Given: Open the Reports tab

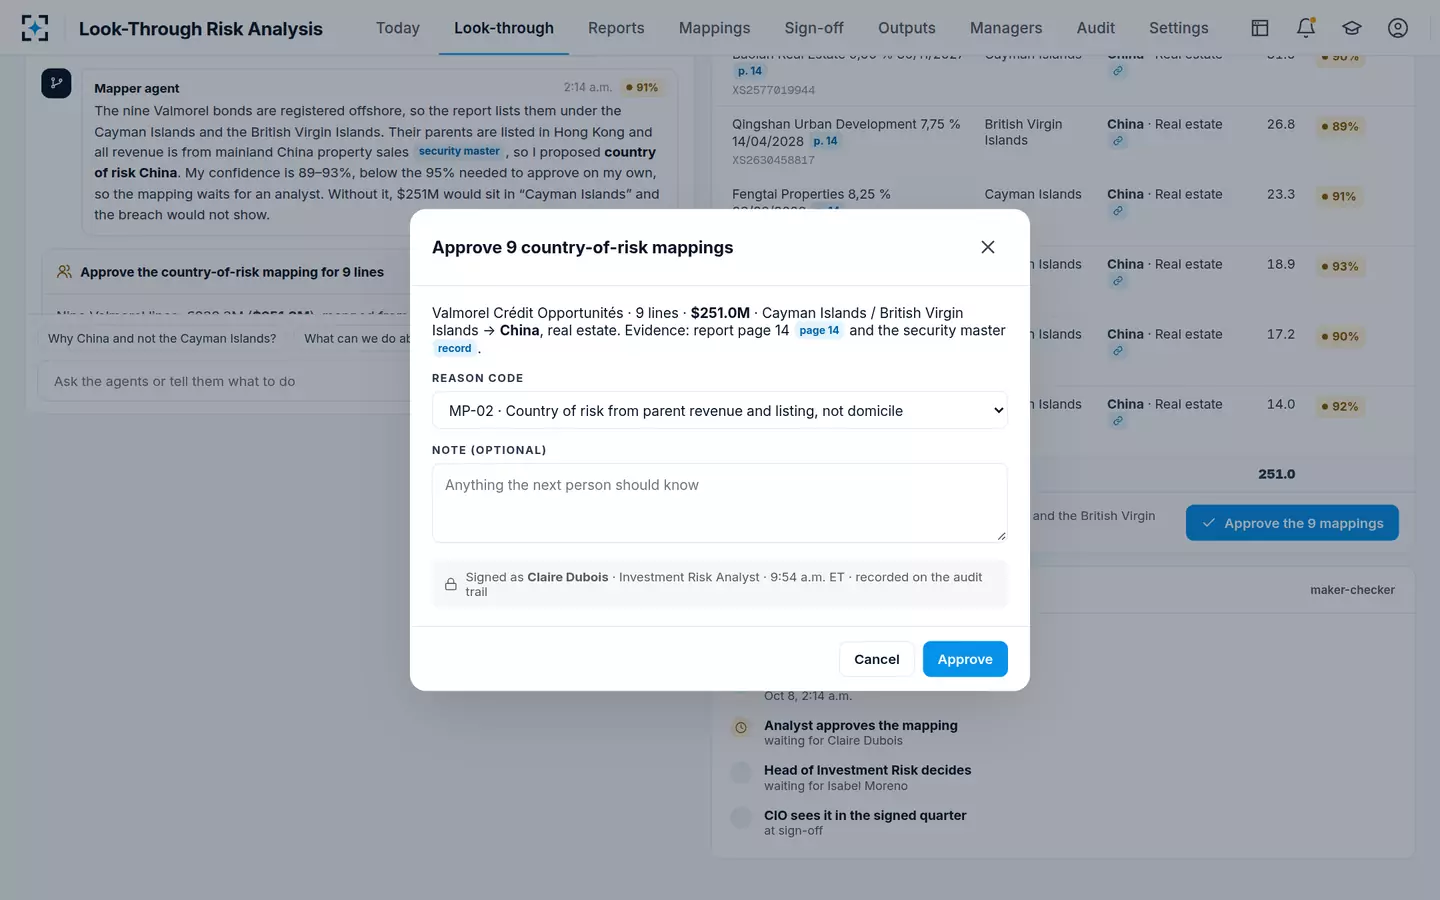Looking at the screenshot, I should pyautogui.click(x=616, y=28).
